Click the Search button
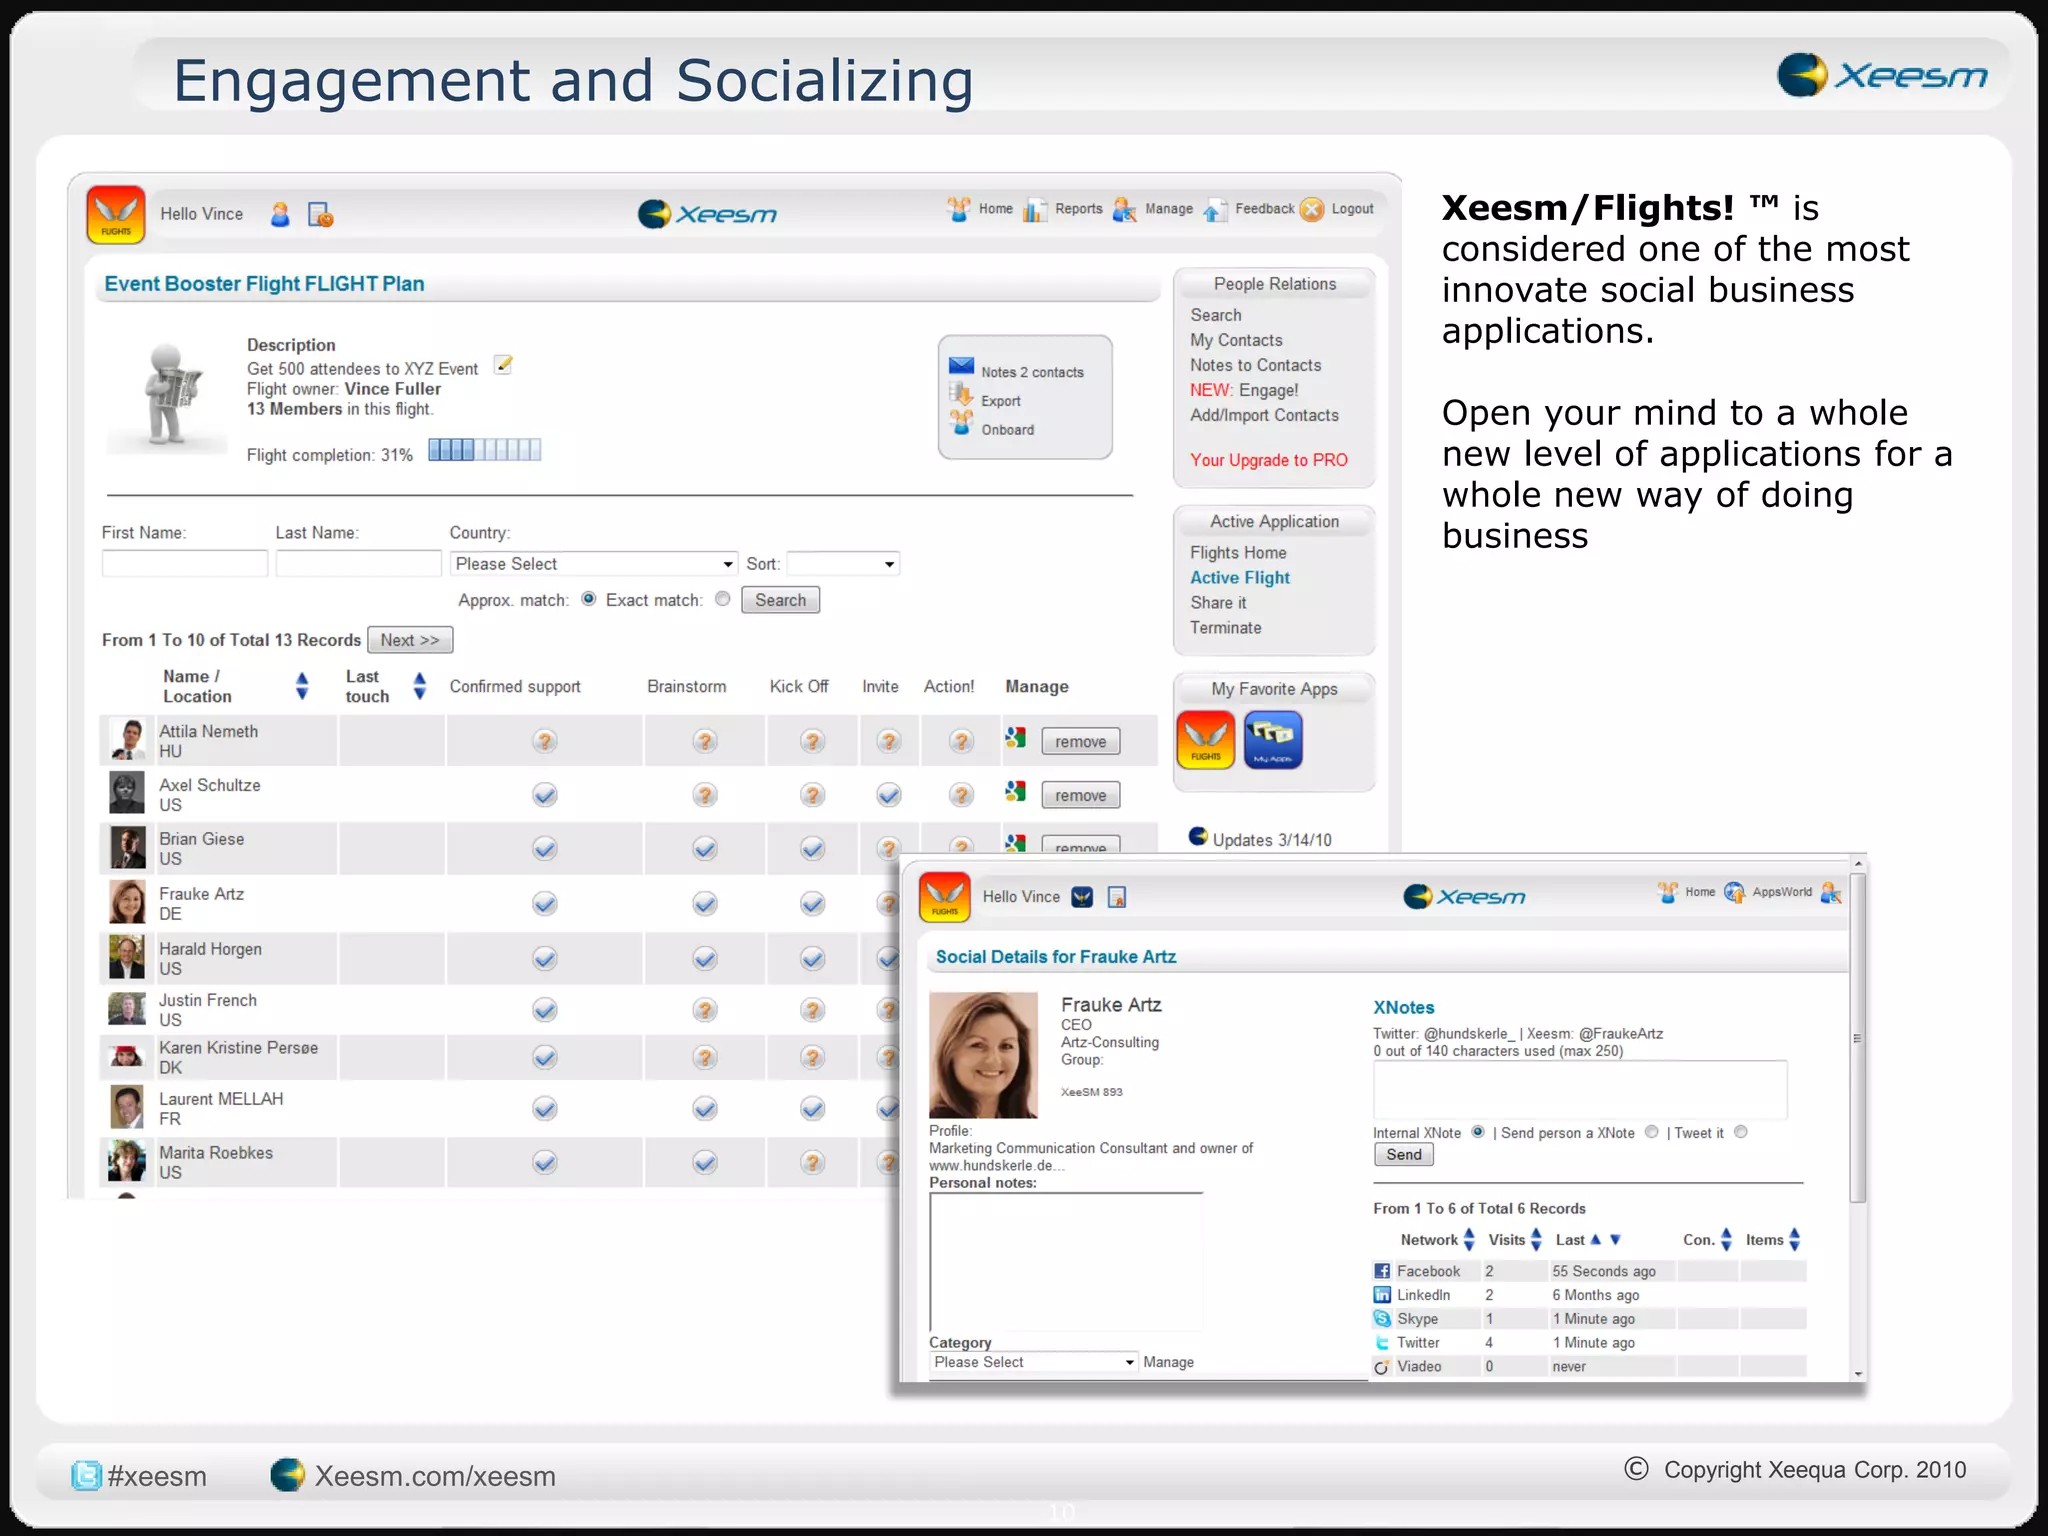The height and width of the screenshot is (1536, 2048). pos(780,600)
